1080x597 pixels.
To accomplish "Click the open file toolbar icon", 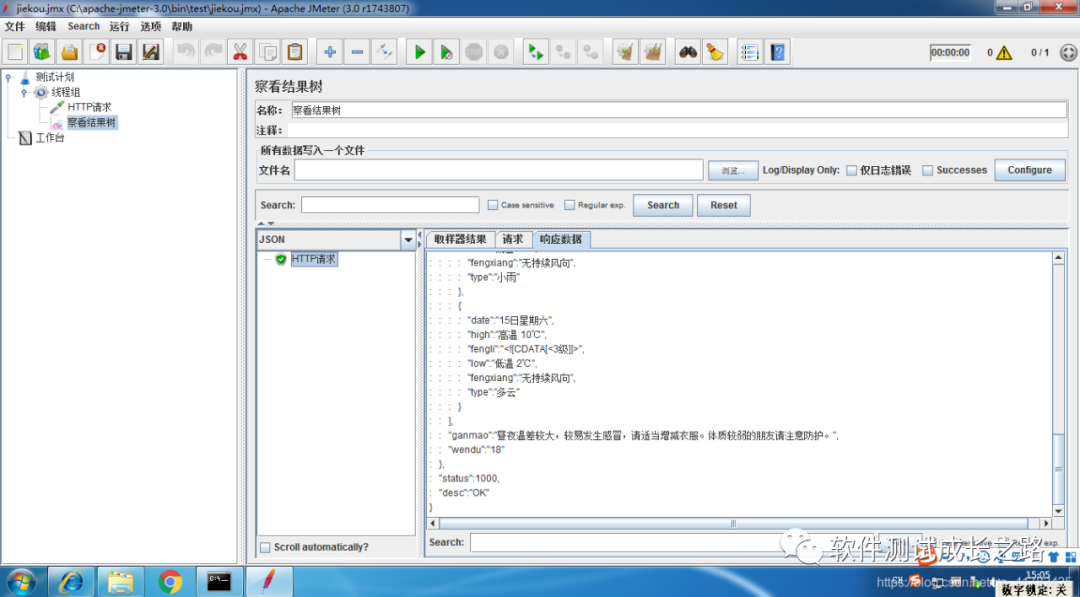I will click(70, 52).
